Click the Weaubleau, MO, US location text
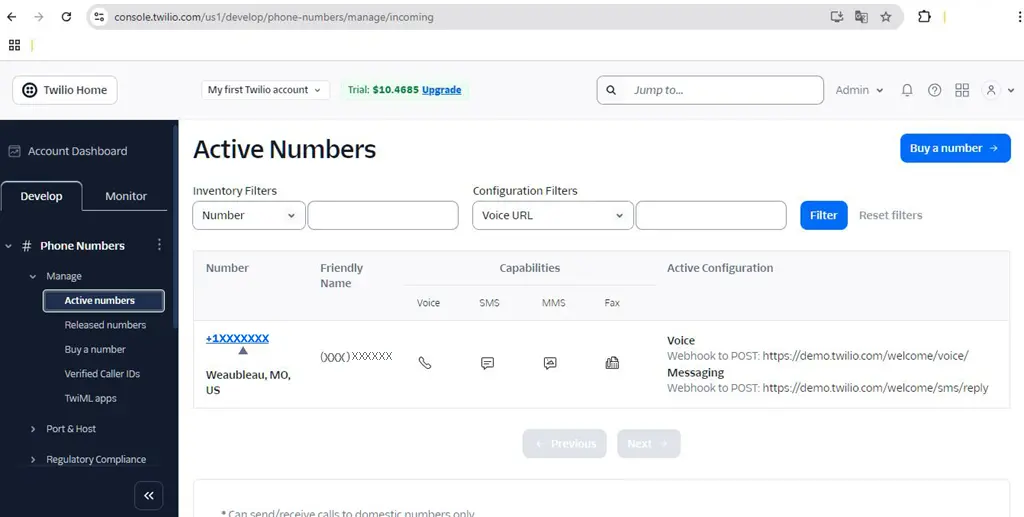1024x517 pixels. (248, 383)
